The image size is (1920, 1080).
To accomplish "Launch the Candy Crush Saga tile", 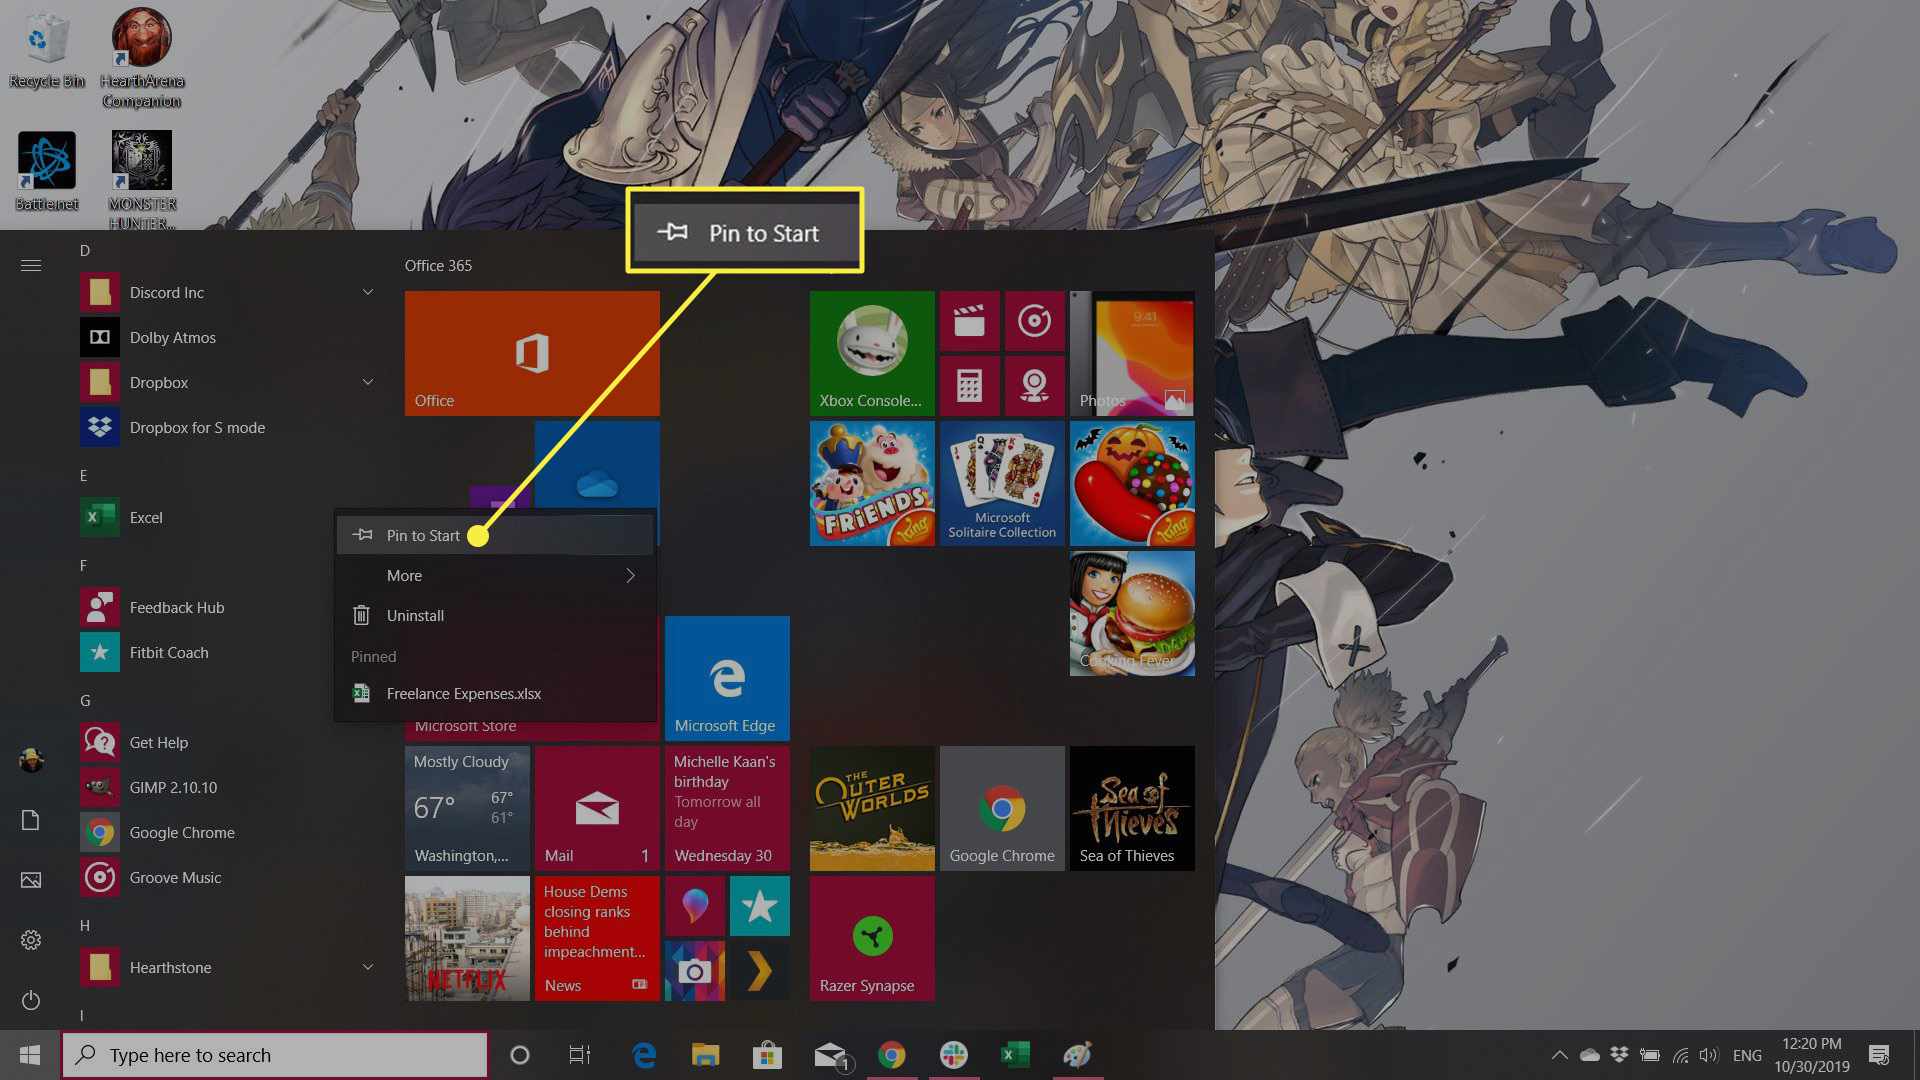I will [x=1132, y=483].
